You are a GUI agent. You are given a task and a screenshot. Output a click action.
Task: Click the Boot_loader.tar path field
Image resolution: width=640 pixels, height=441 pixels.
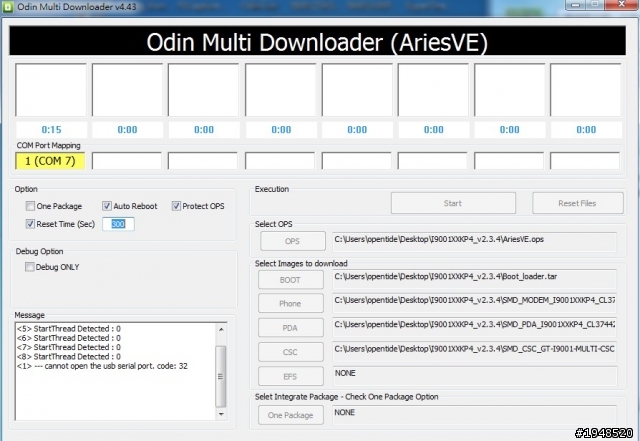(x=475, y=279)
